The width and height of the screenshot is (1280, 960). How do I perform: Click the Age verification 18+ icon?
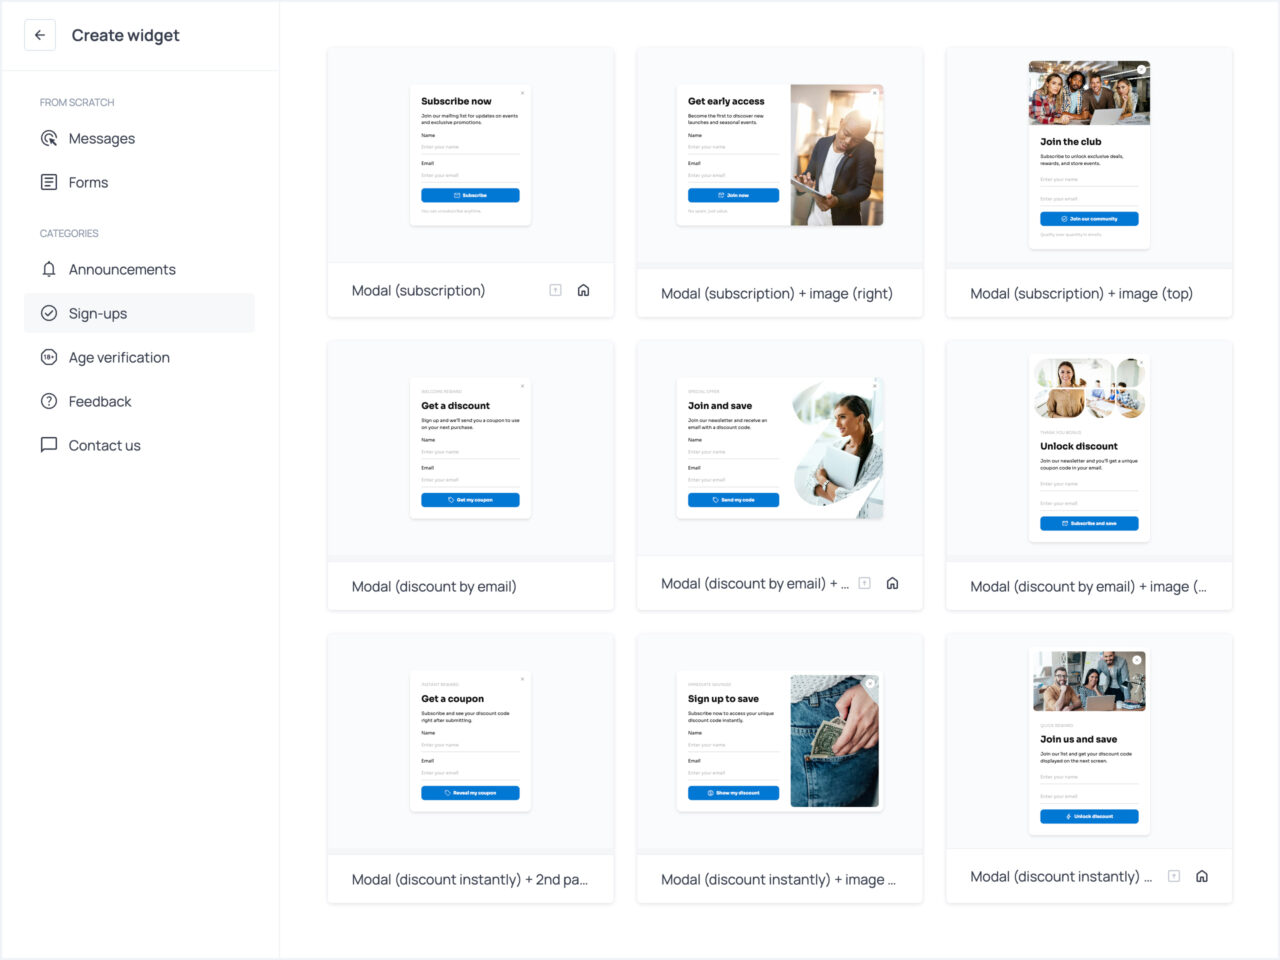[x=49, y=357]
